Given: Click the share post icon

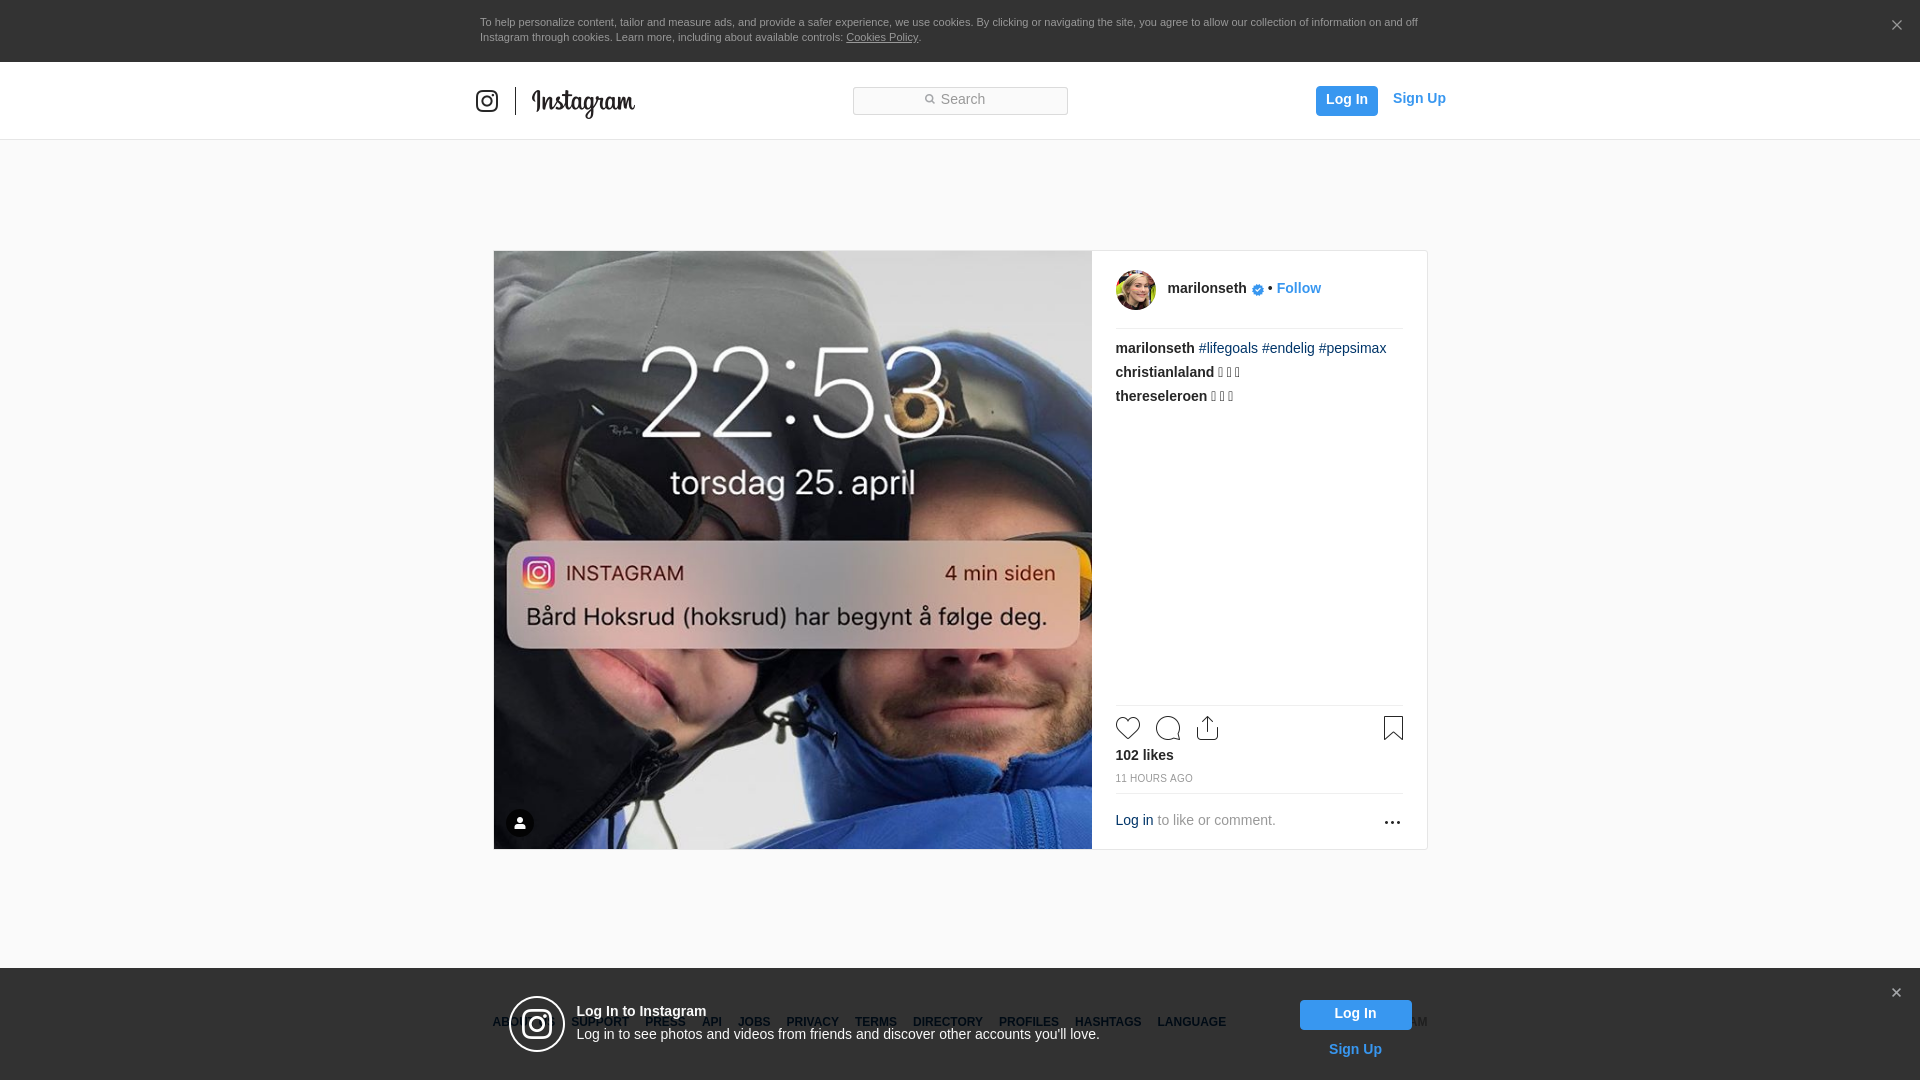Looking at the screenshot, I should 1207,728.
